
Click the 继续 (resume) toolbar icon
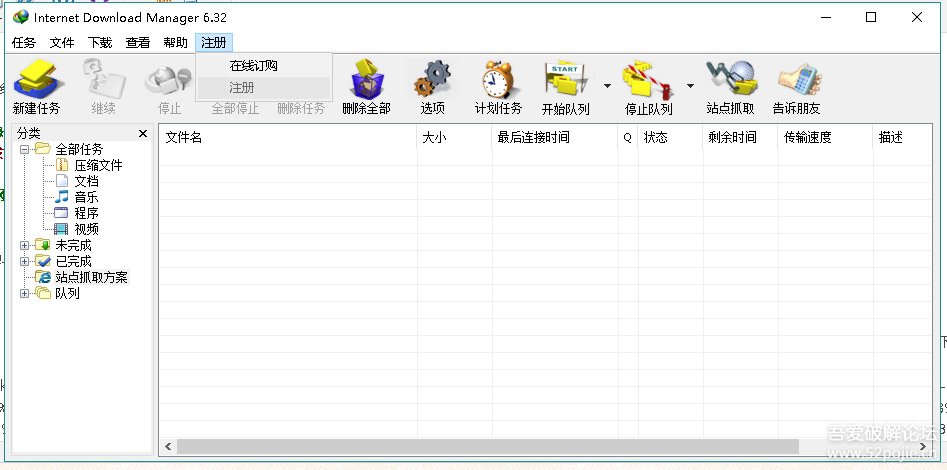pos(103,80)
